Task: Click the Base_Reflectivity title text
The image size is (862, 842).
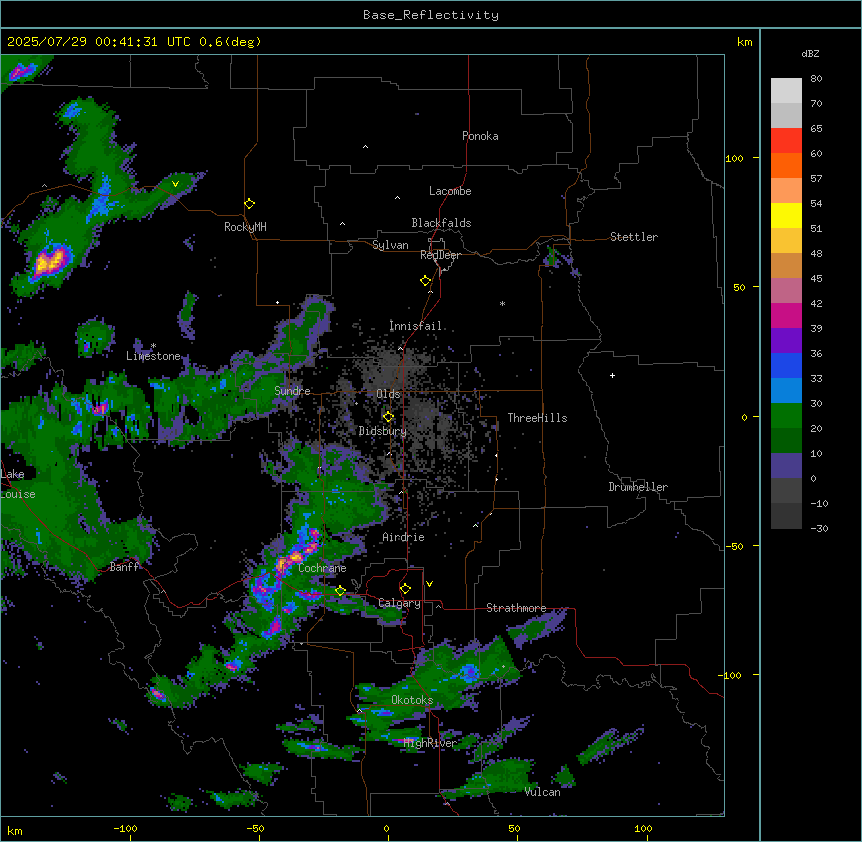Action: point(431,15)
